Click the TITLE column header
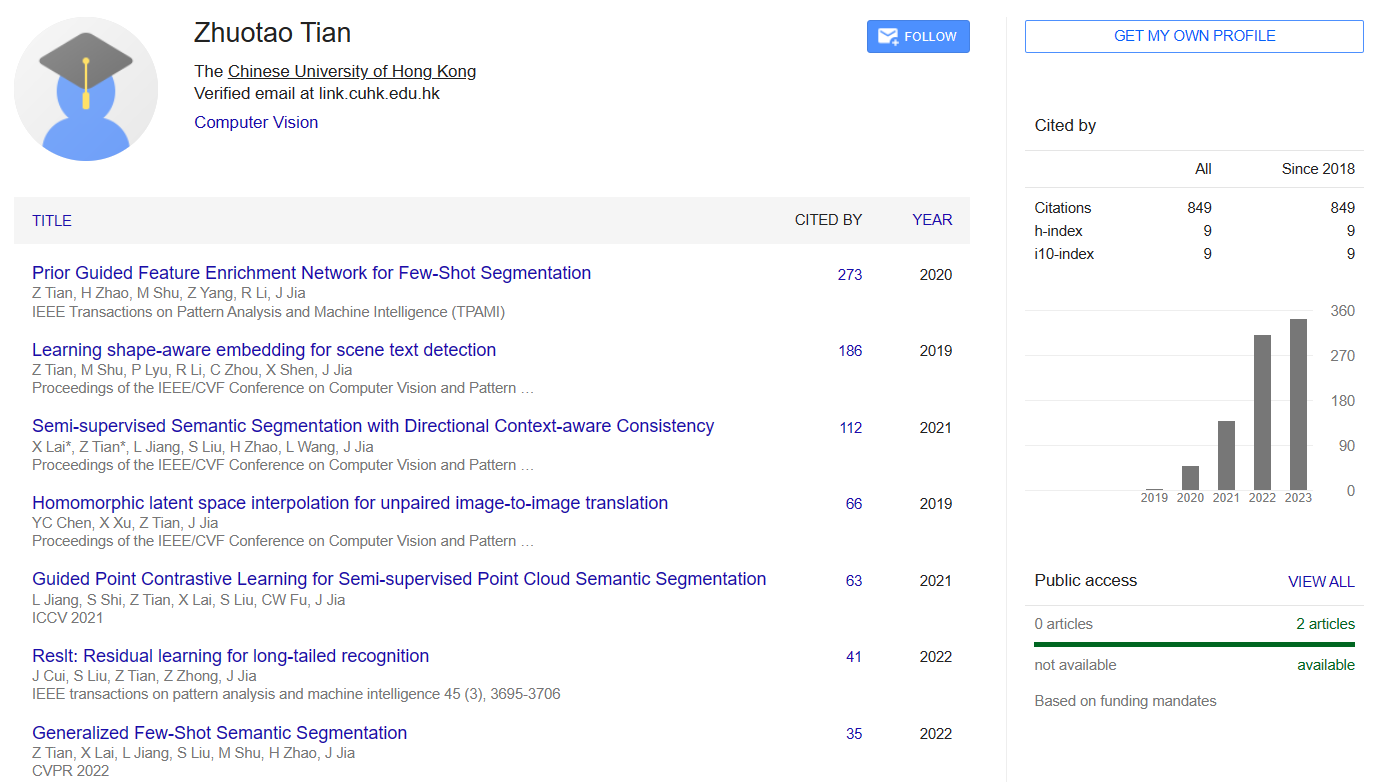 pos(51,219)
